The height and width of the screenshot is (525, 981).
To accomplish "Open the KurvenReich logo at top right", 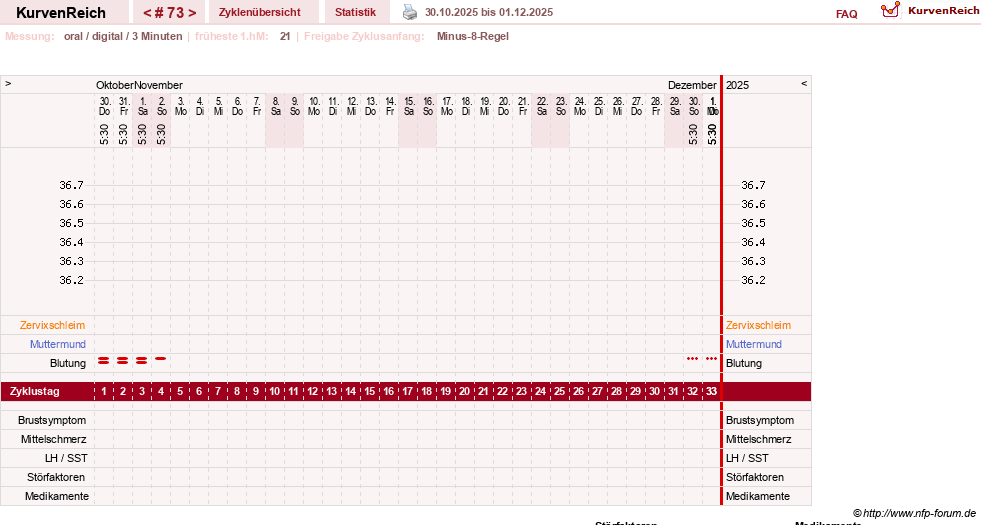I will (x=929, y=11).
